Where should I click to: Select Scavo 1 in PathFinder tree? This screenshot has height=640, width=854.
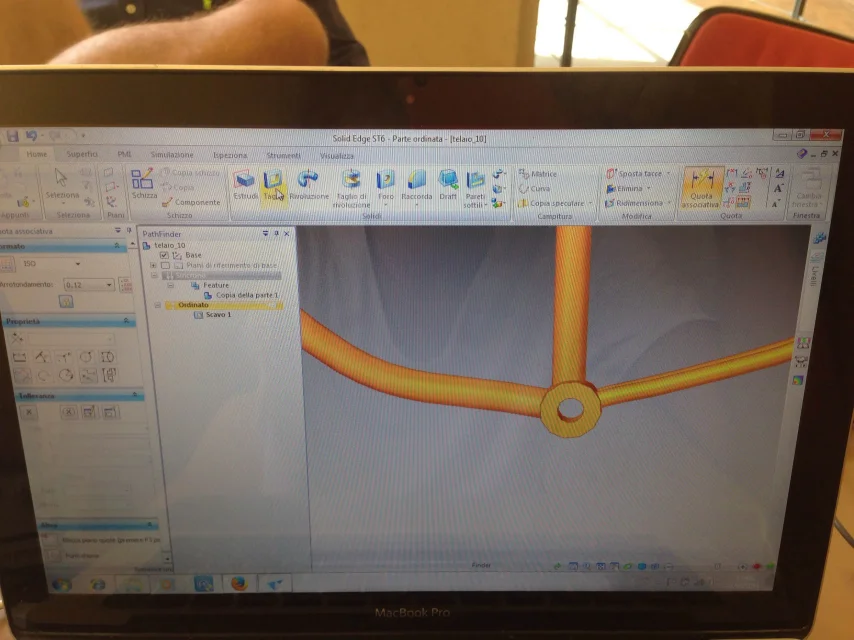218,315
